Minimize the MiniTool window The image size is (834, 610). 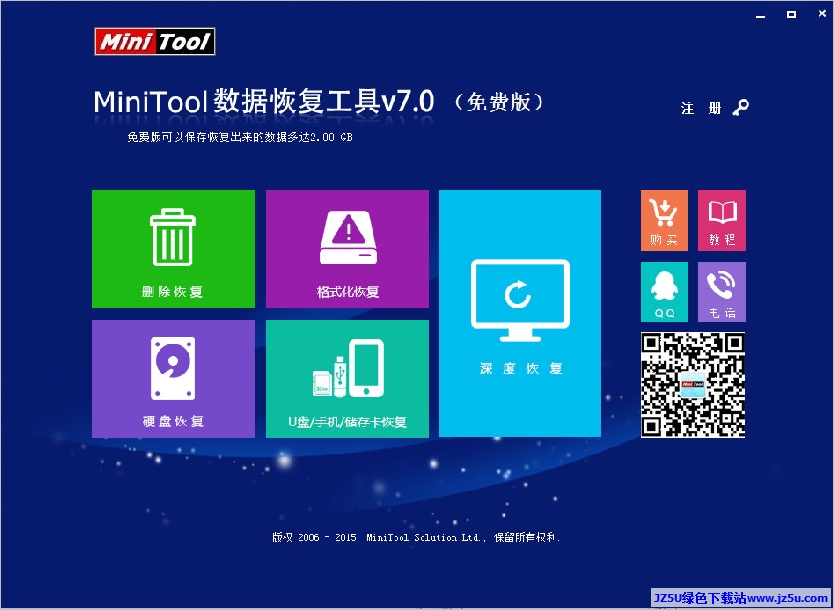(761, 15)
